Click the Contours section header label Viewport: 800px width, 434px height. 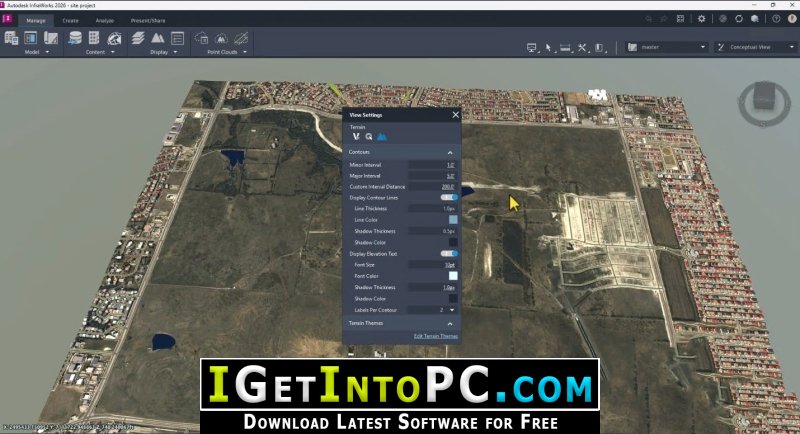(x=359, y=152)
